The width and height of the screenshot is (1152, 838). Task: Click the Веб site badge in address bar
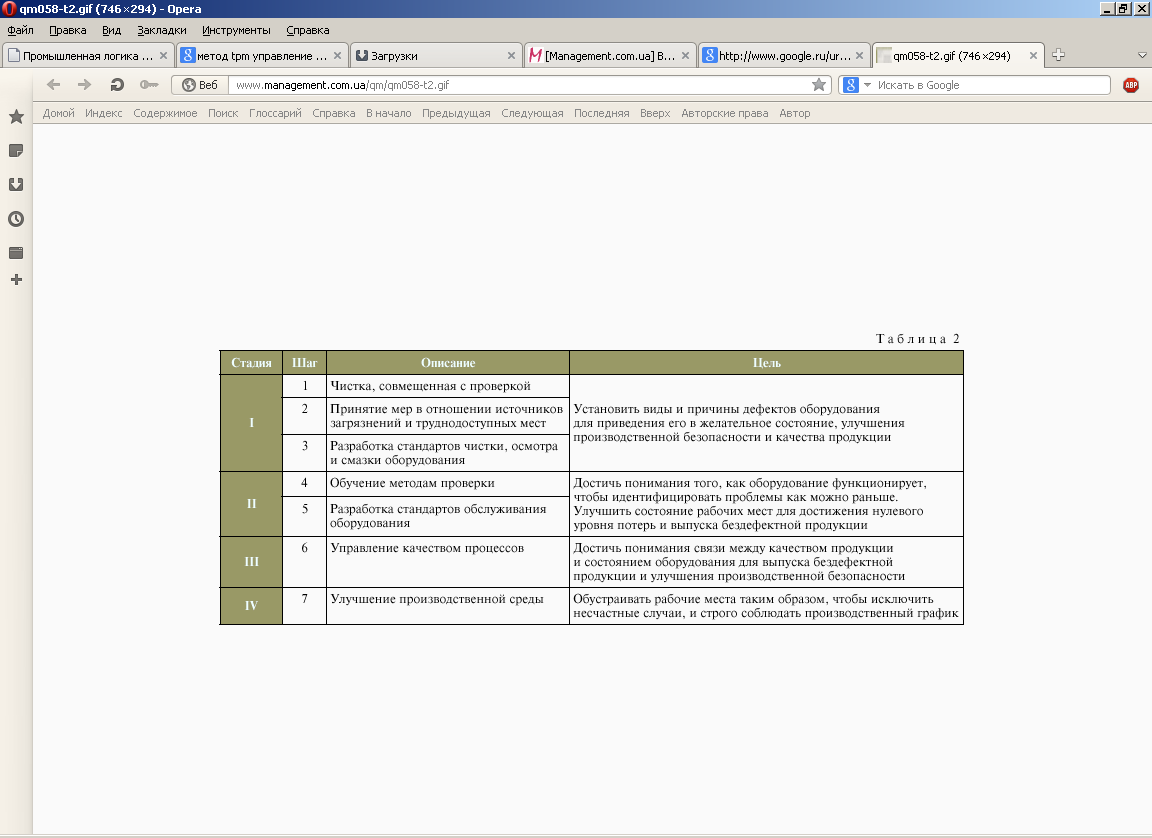(200, 85)
